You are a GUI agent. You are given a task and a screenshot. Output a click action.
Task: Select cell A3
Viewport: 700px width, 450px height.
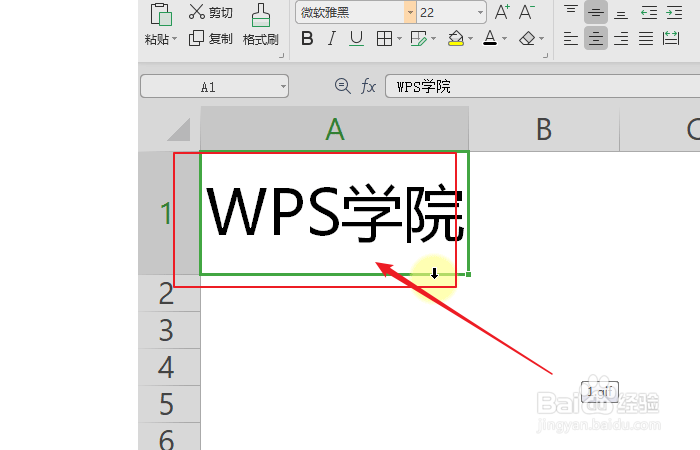coord(334,330)
